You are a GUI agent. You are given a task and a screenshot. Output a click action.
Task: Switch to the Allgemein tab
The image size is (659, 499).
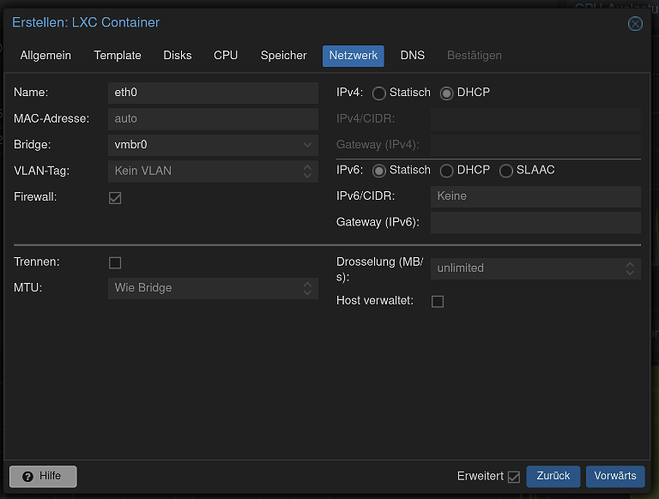tap(46, 55)
